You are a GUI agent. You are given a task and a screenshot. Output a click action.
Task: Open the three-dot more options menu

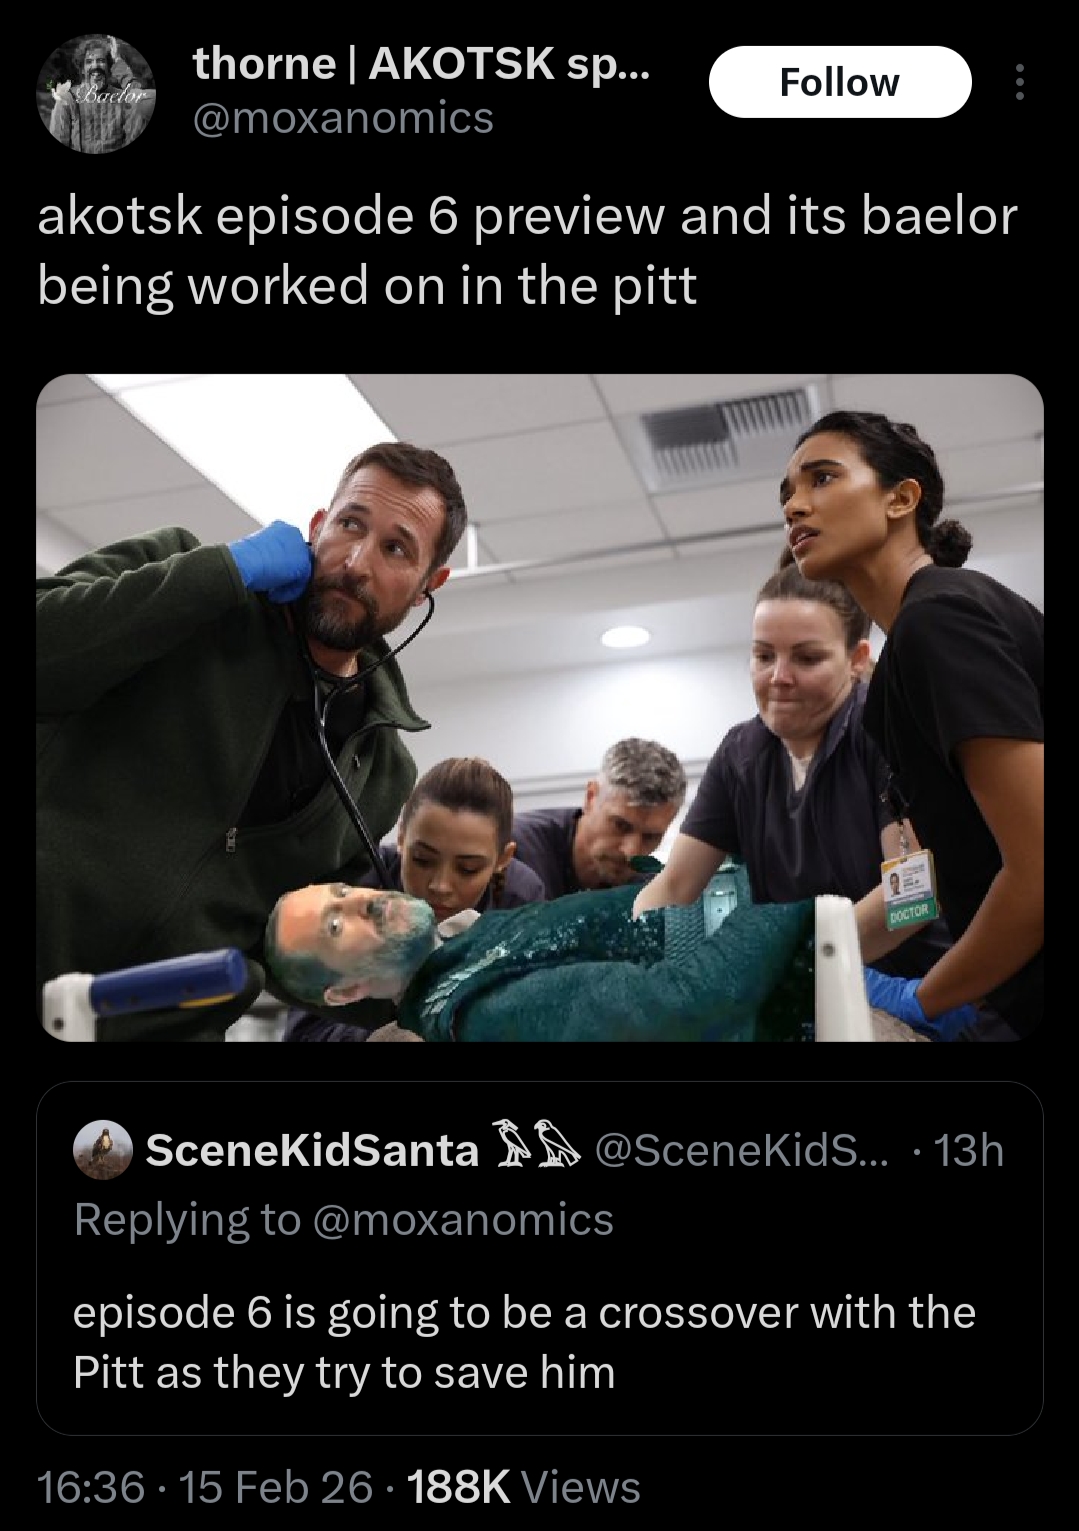(1019, 82)
